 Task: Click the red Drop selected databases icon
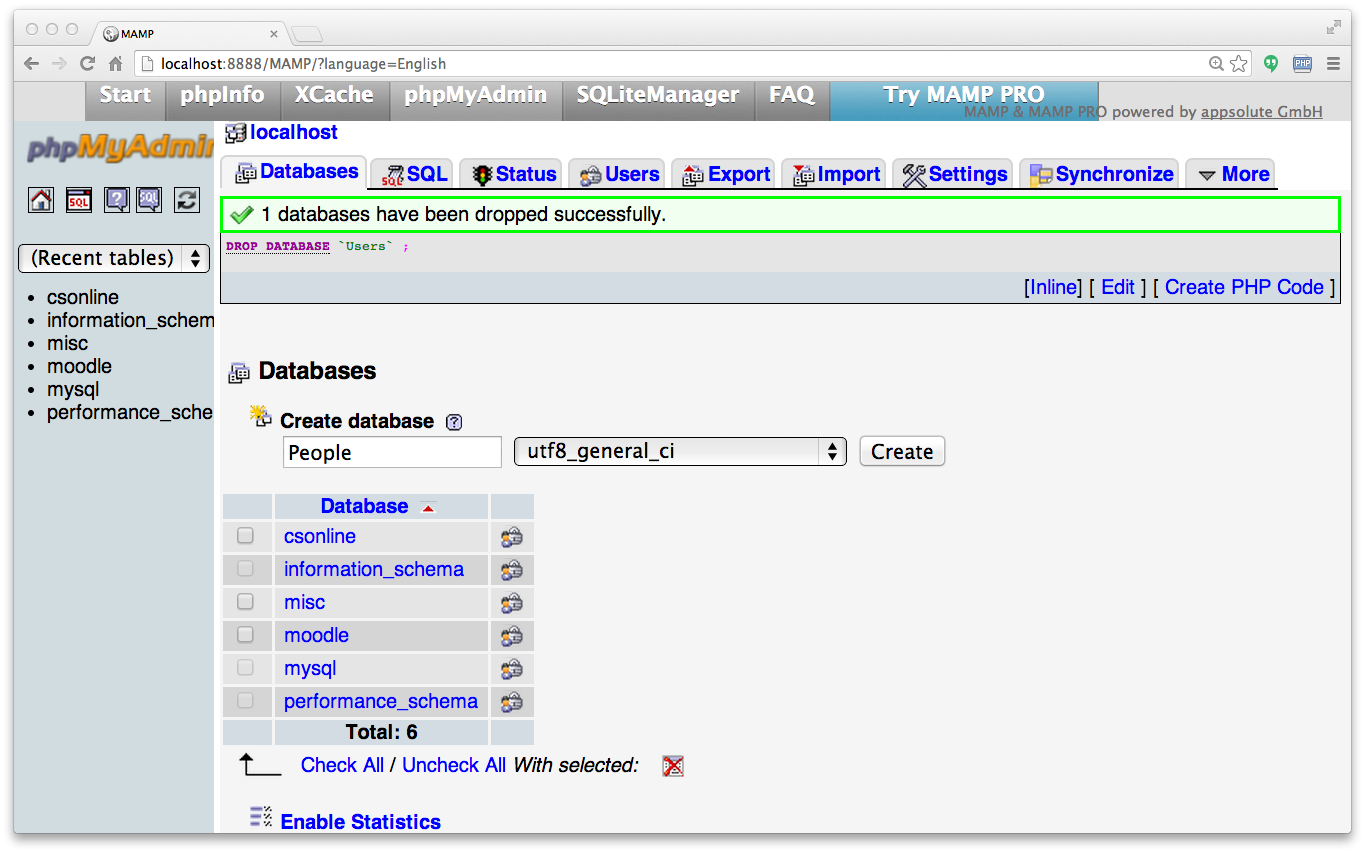click(x=673, y=766)
